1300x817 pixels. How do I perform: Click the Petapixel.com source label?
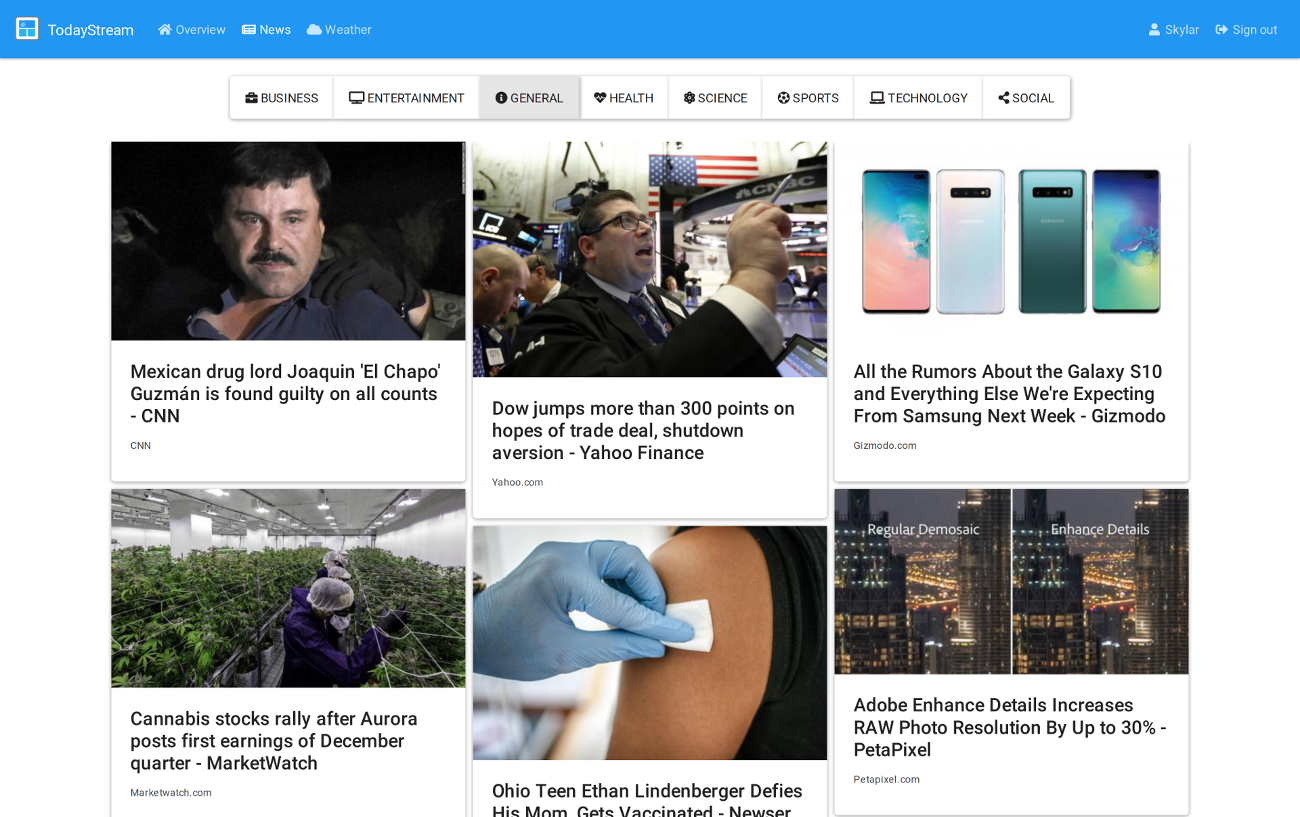tap(887, 780)
